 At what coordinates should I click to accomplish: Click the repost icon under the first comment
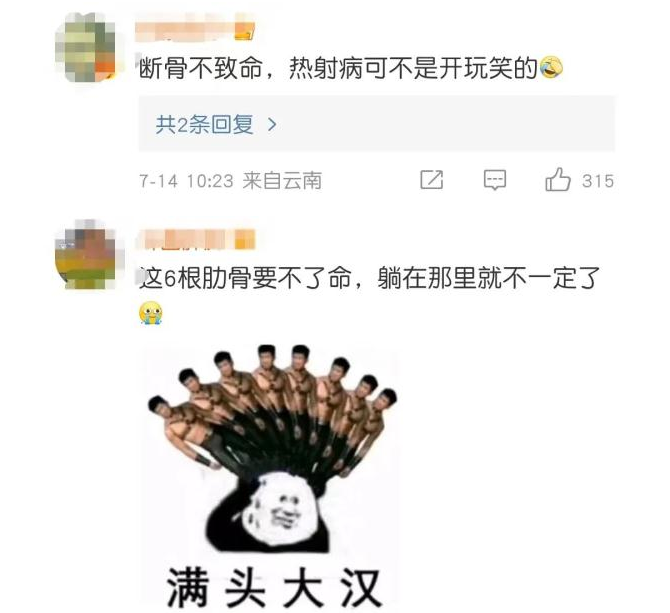click(432, 180)
